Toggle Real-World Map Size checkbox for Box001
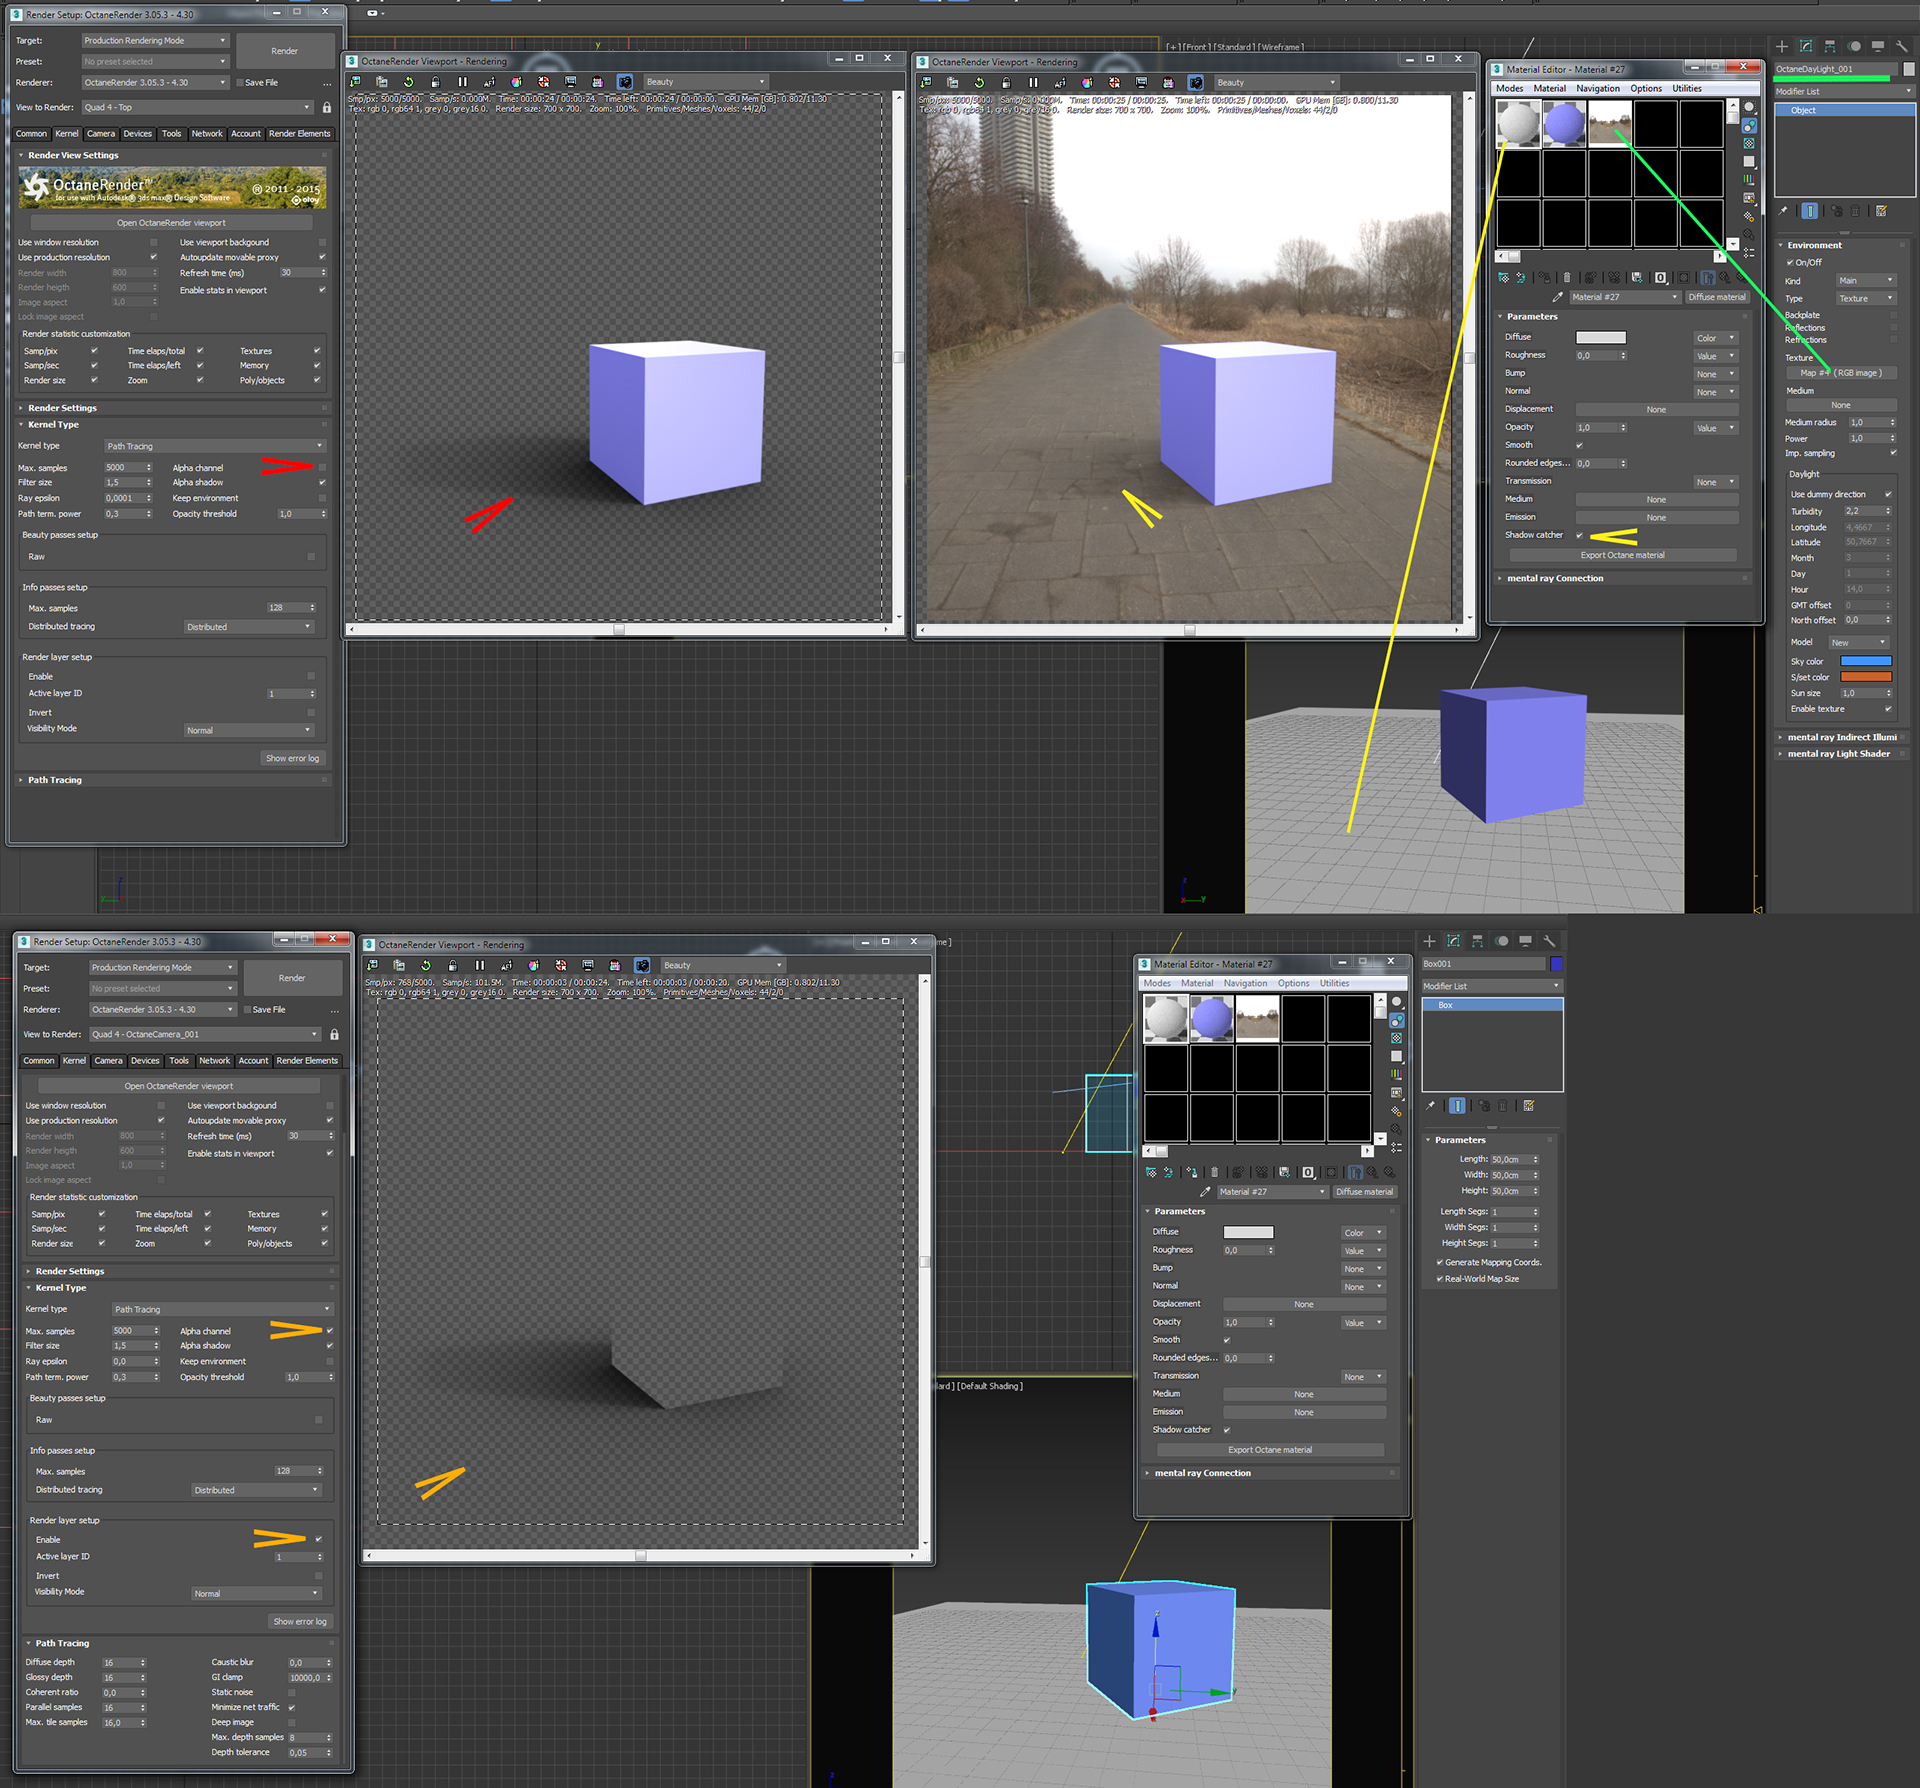 [x=1439, y=1279]
